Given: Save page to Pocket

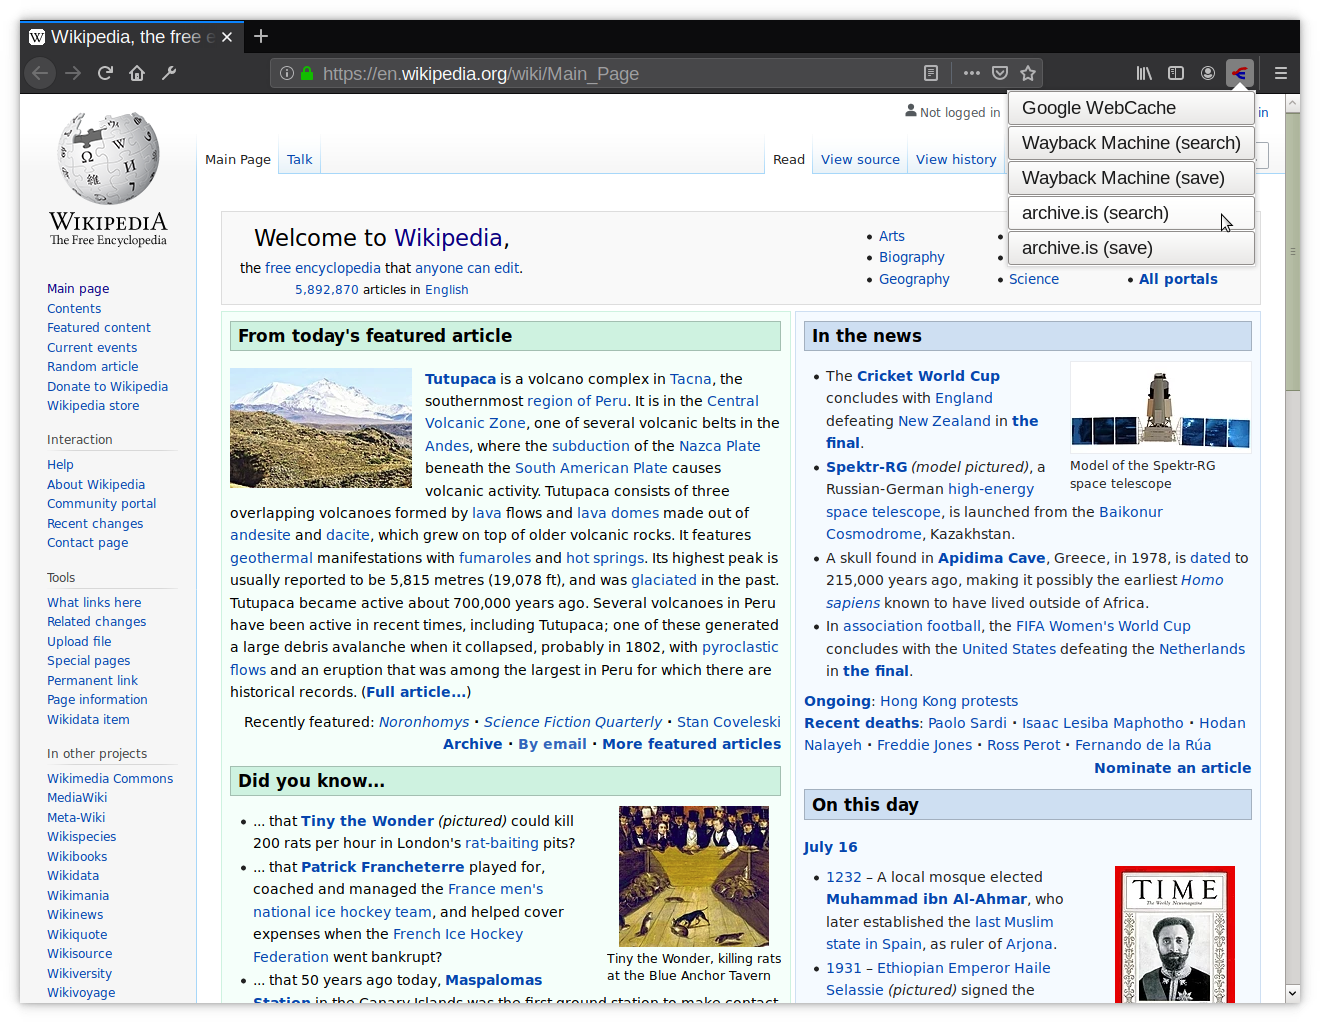Looking at the screenshot, I should (999, 73).
